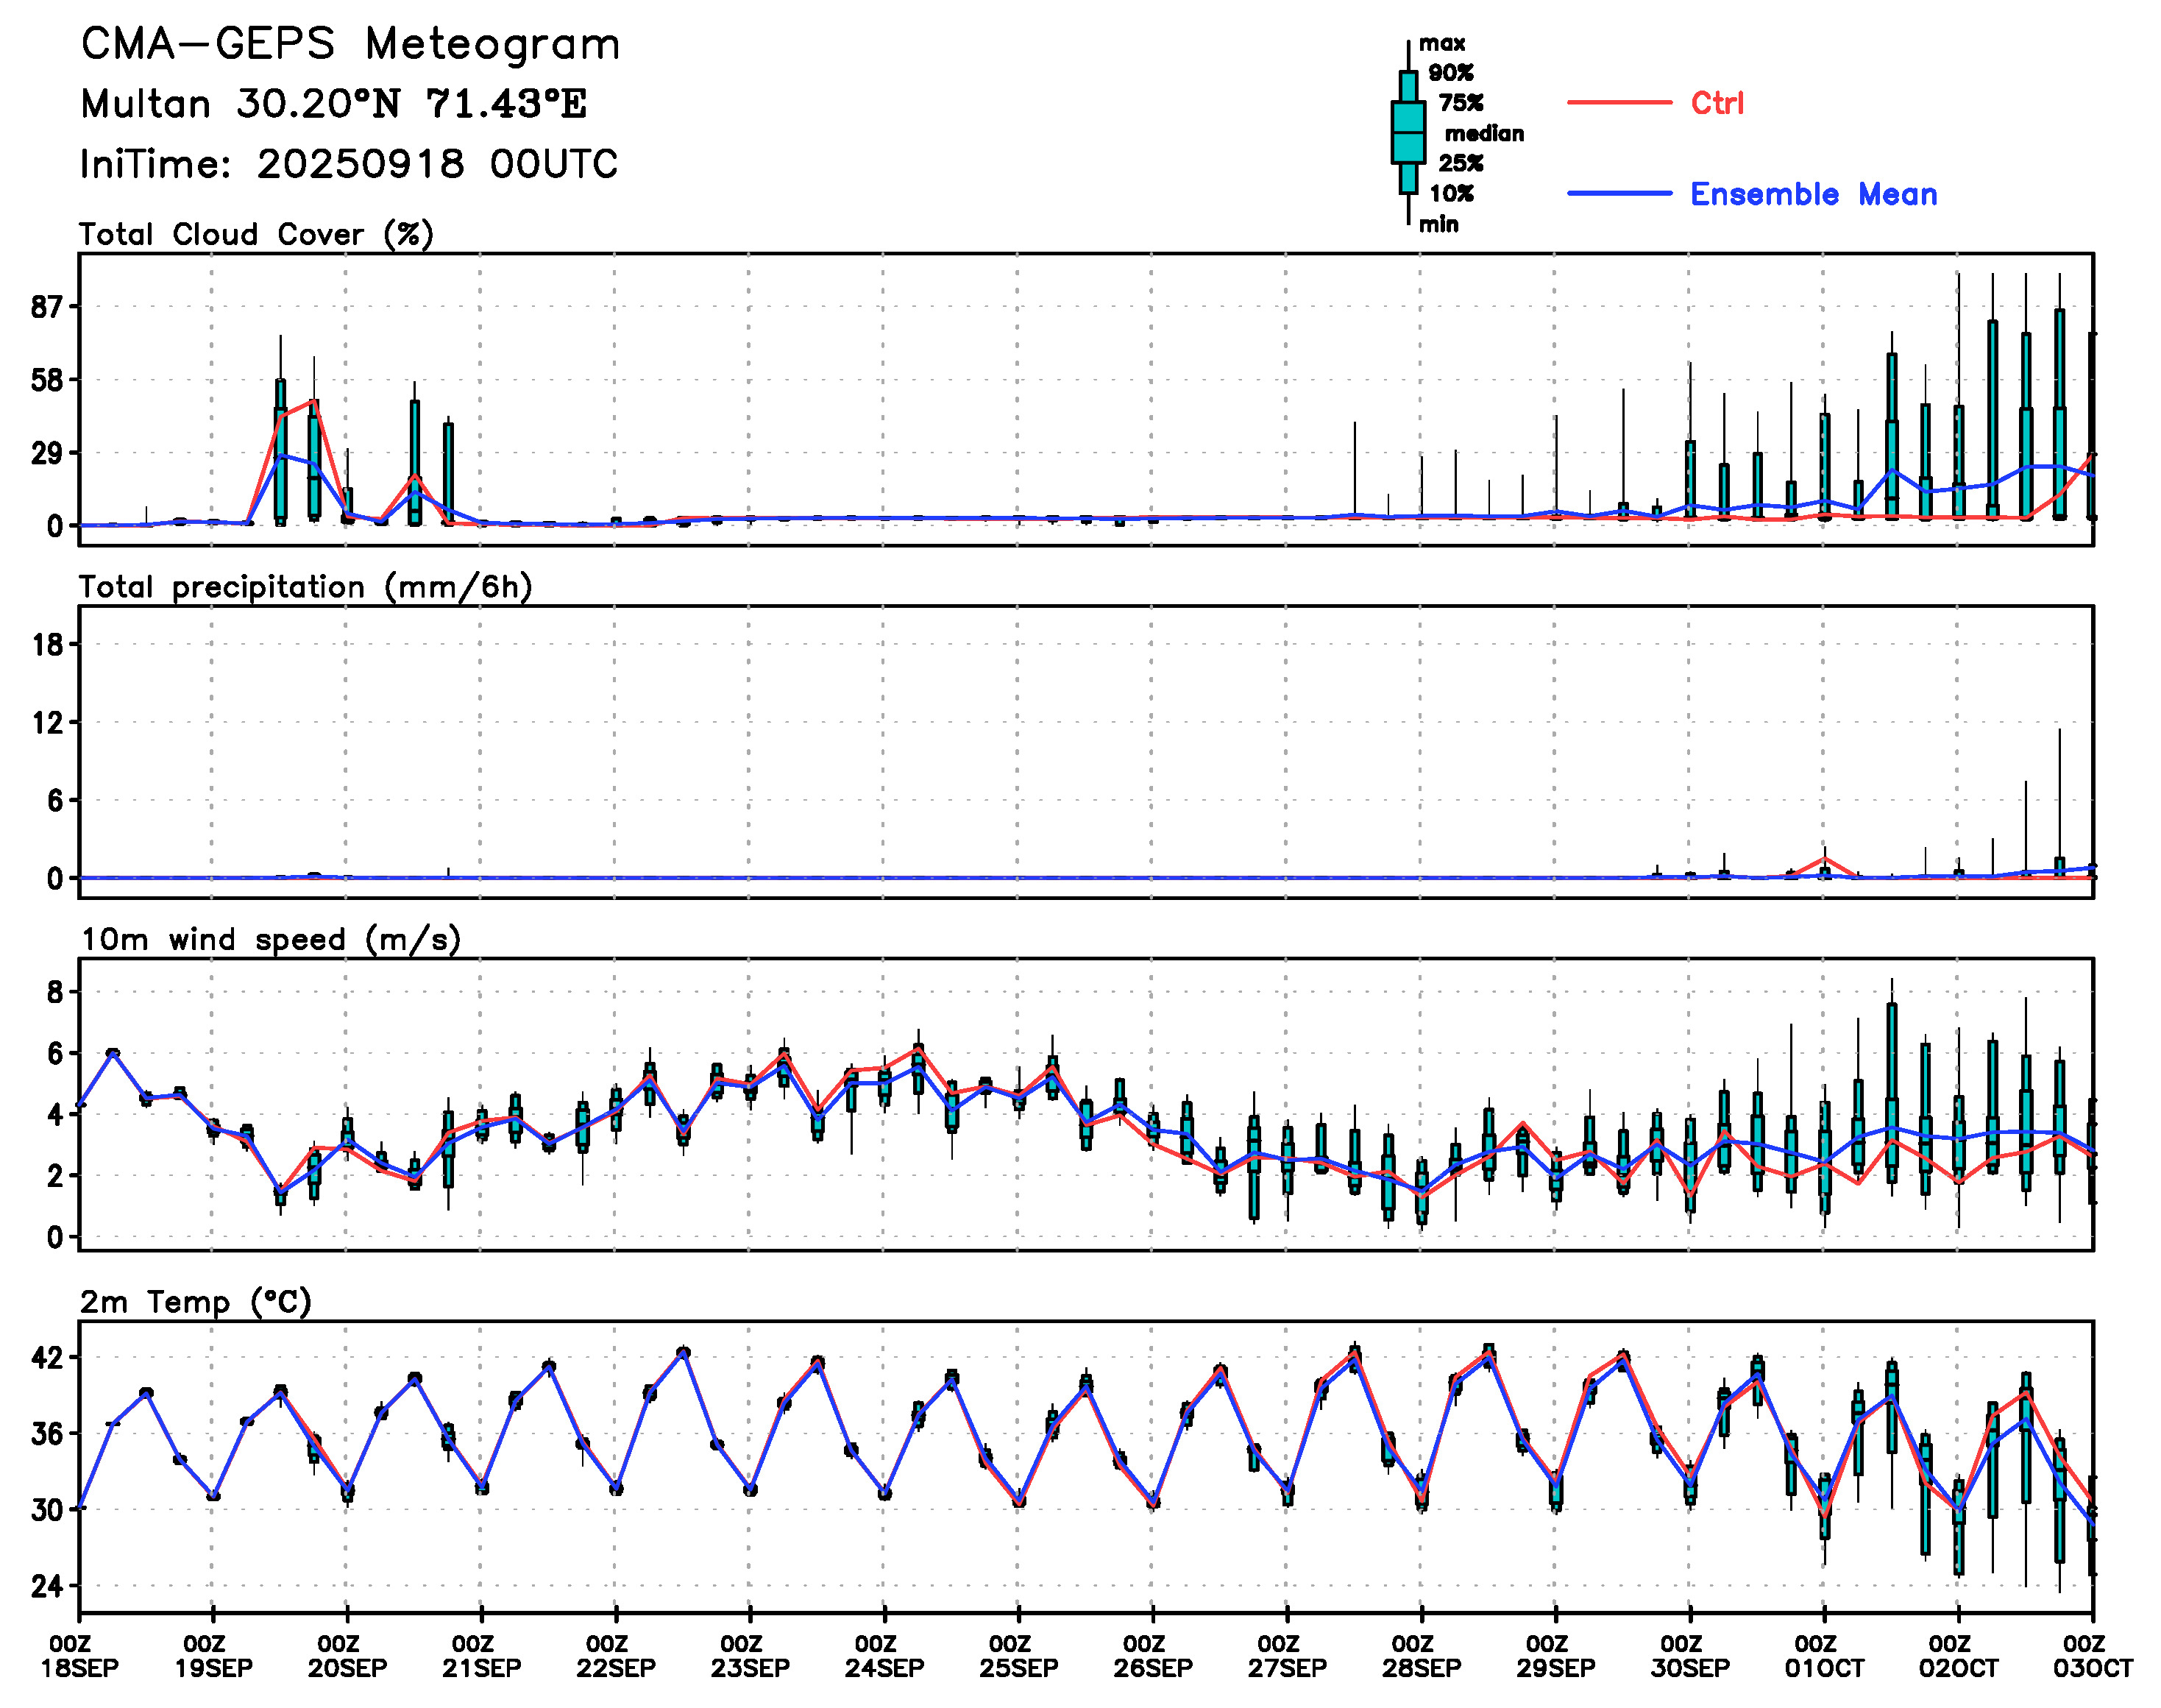Click the 00Z 18SEP time axis label
Viewport: 2161px width, 1708px height.
coord(79,1656)
